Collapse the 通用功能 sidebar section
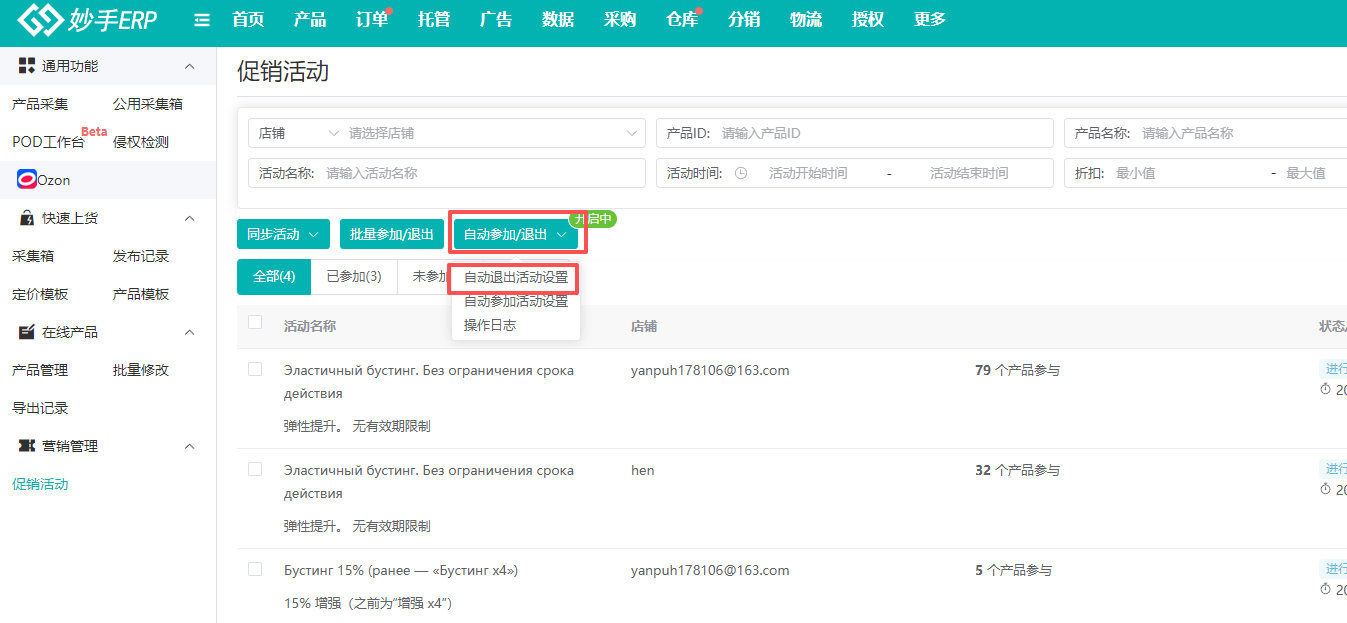 (x=190, y=66)
